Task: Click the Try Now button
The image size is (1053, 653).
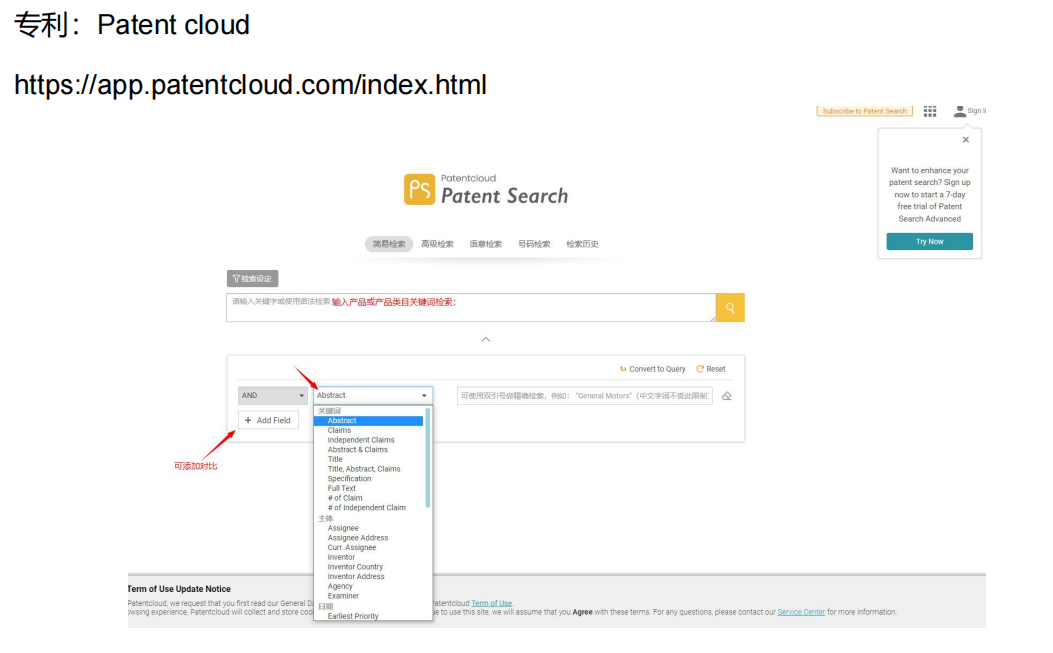Action: tap(929, 242)
